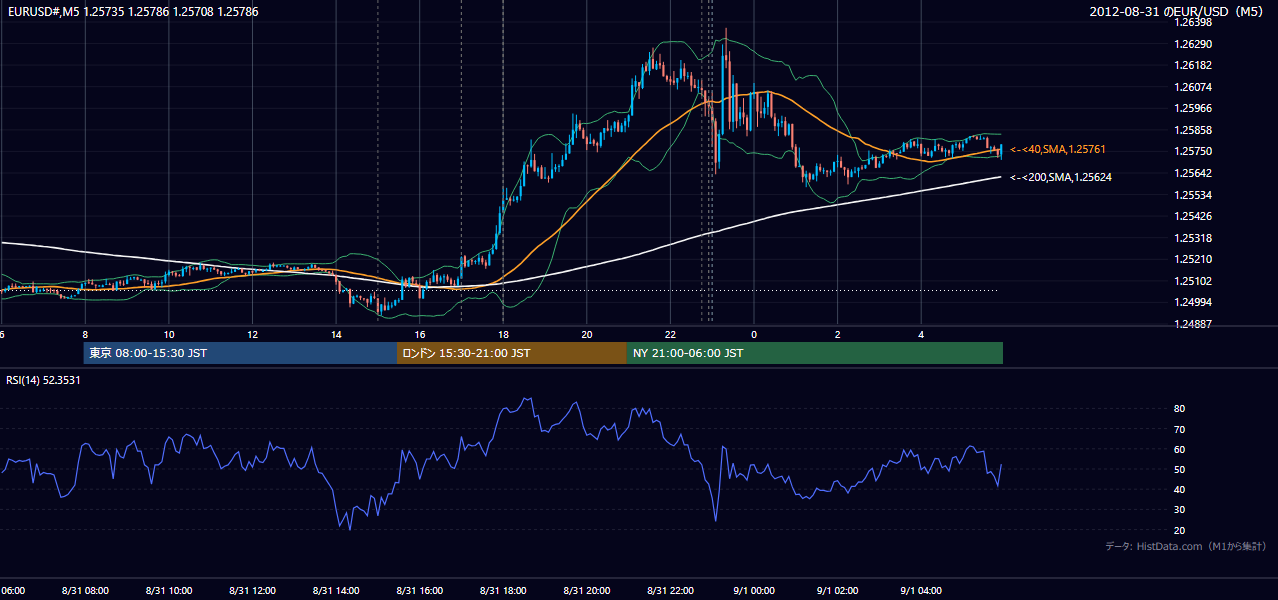
Task: Click hour label 14 under price chart
Action: tap(336, 335)
